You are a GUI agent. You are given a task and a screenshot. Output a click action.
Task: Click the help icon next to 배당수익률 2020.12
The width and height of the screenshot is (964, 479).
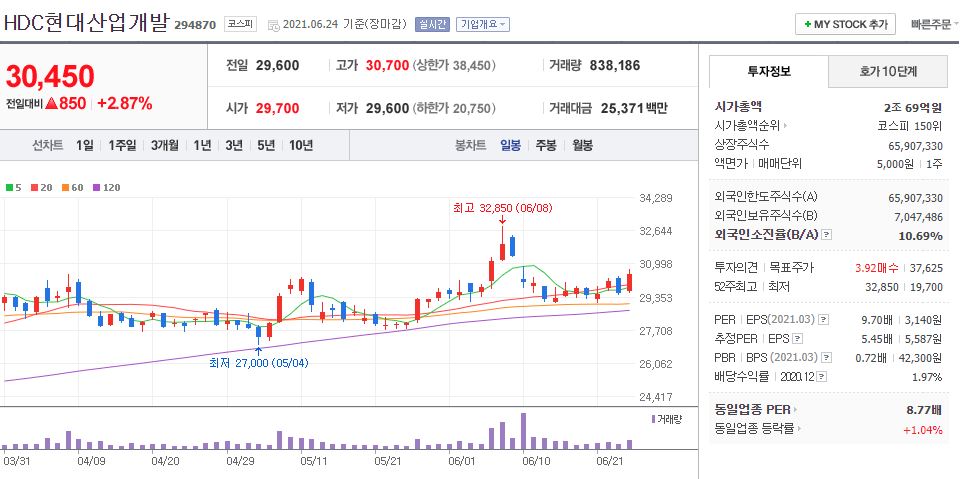(x=822, y=376)
